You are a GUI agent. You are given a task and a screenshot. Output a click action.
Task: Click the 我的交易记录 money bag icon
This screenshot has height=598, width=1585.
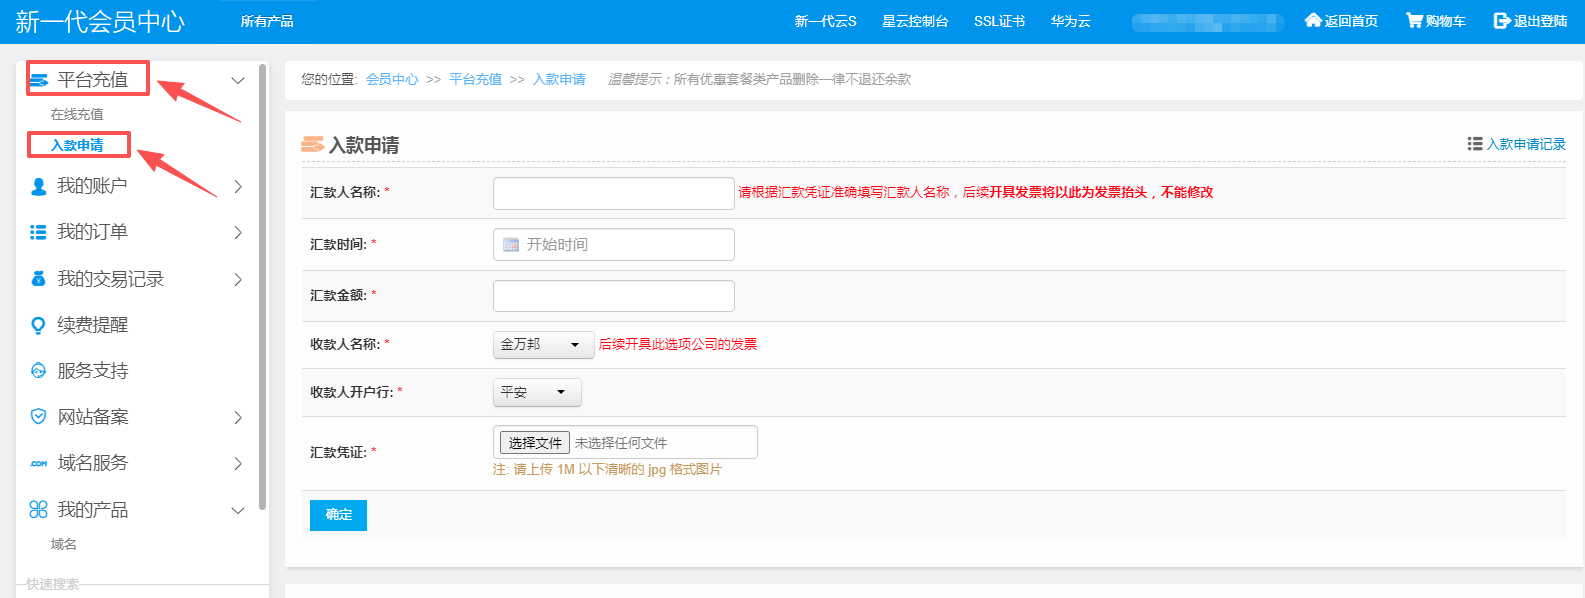(39, 279)
